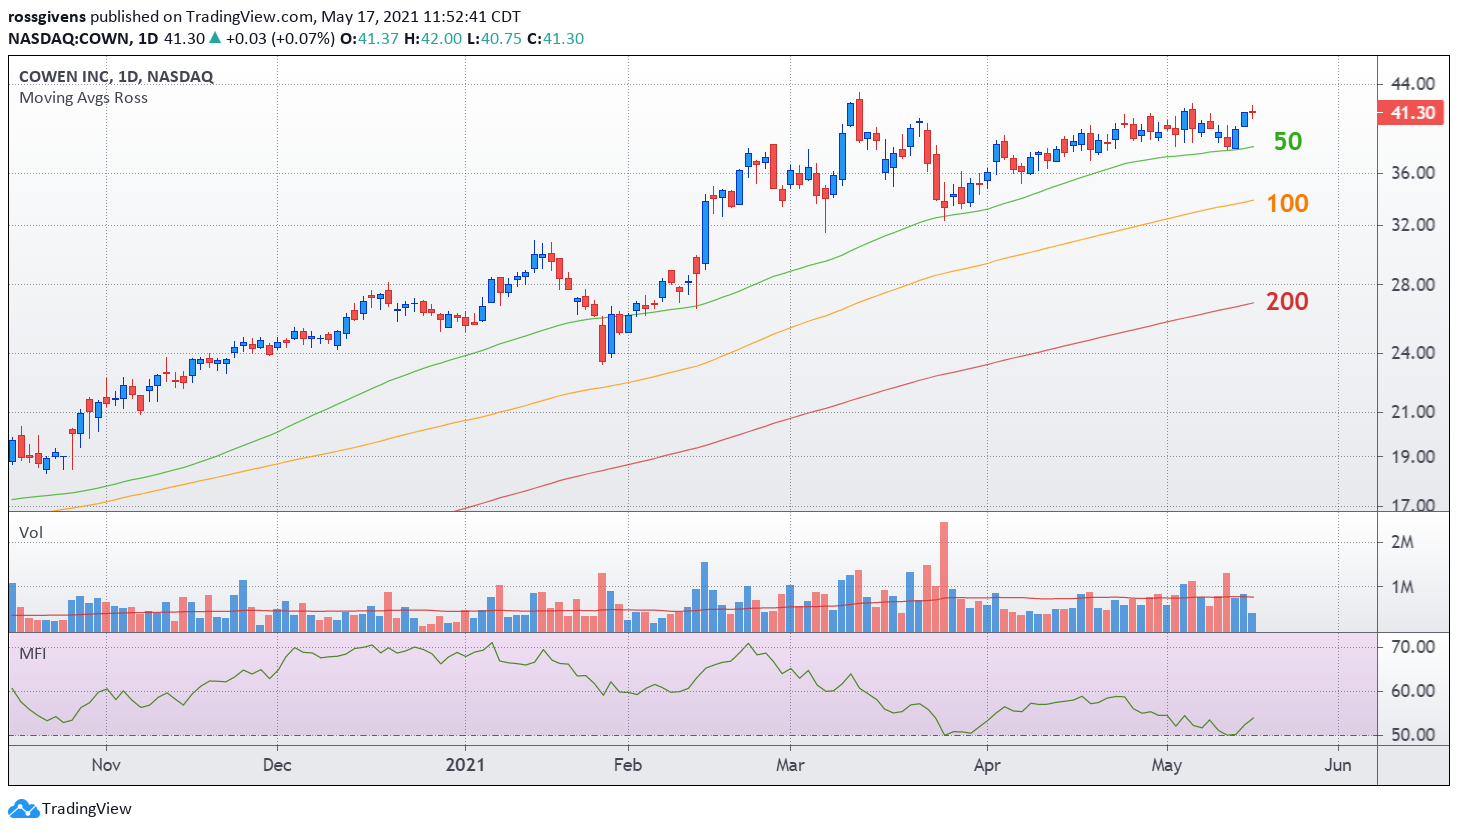Select the COWEN INC, 1D, NASDAQ title
The height and width of the screenshot is (832, 1458).
pos(116,76)
